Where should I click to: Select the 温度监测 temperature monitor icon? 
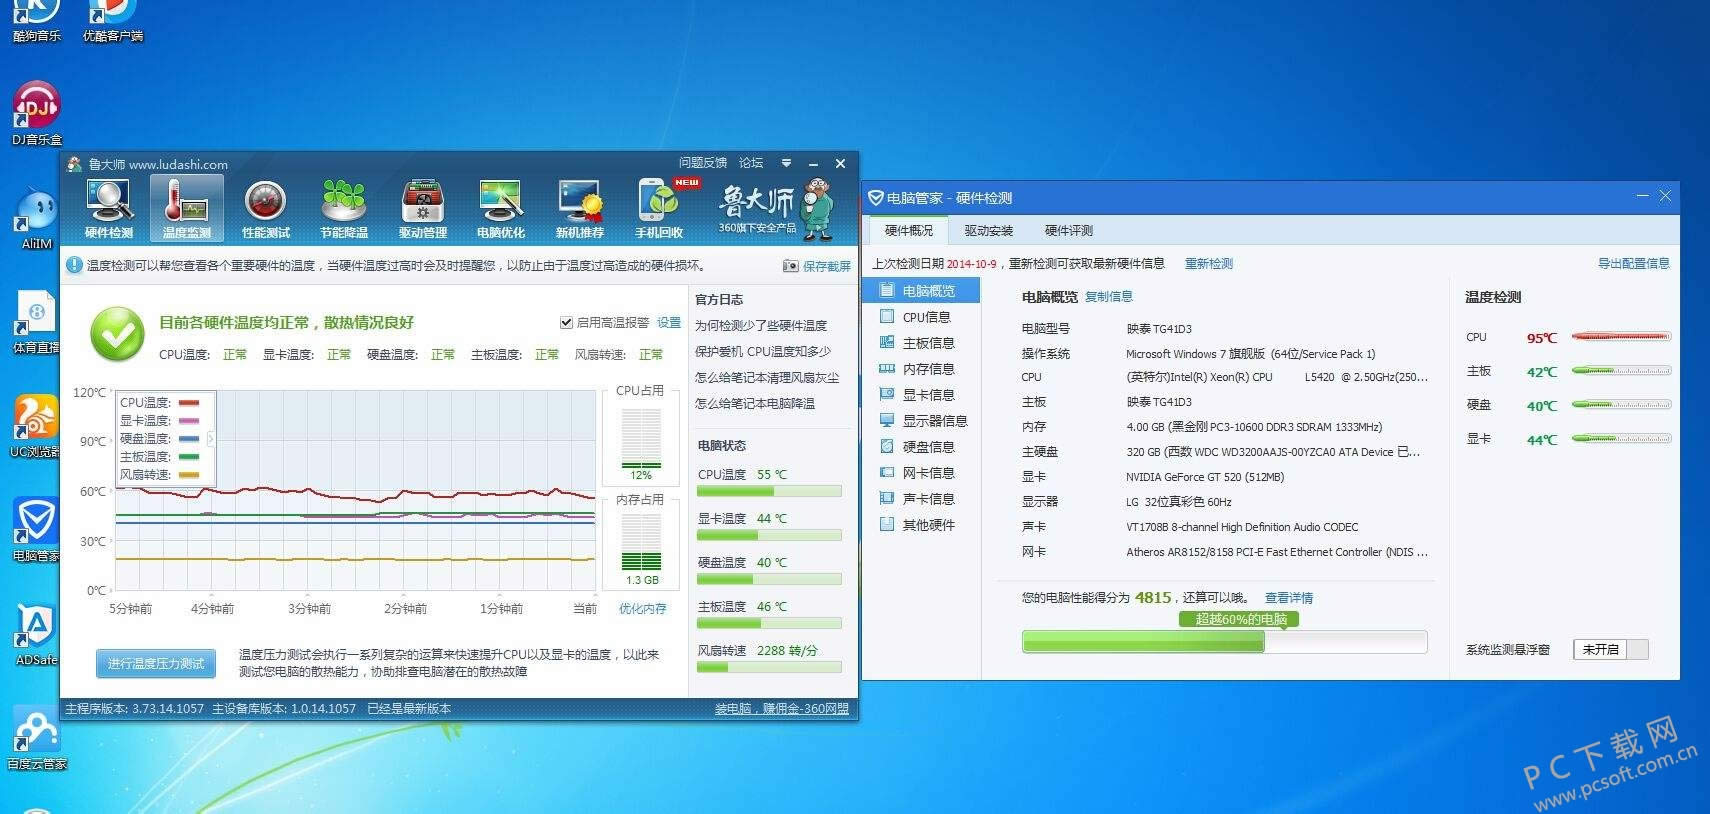click(x=186, y=209)
